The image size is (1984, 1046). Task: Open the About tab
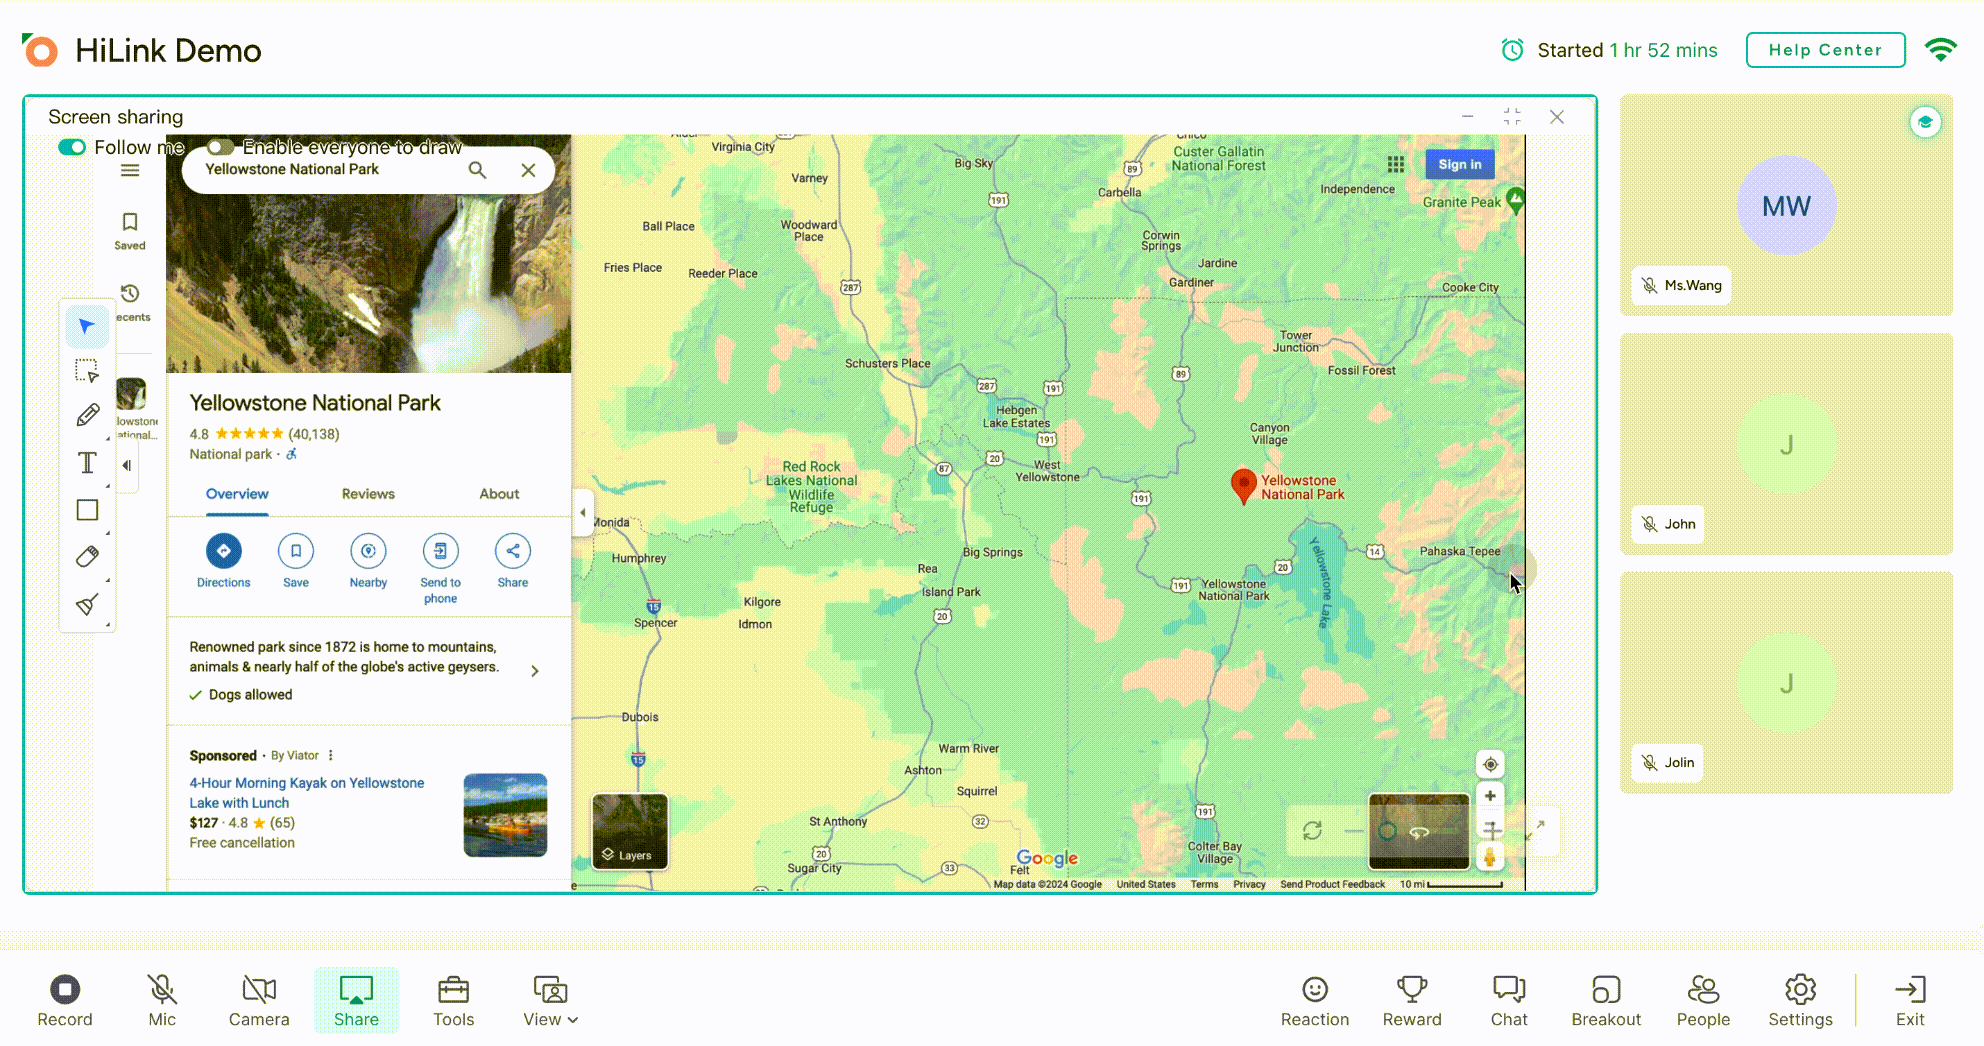499,494
